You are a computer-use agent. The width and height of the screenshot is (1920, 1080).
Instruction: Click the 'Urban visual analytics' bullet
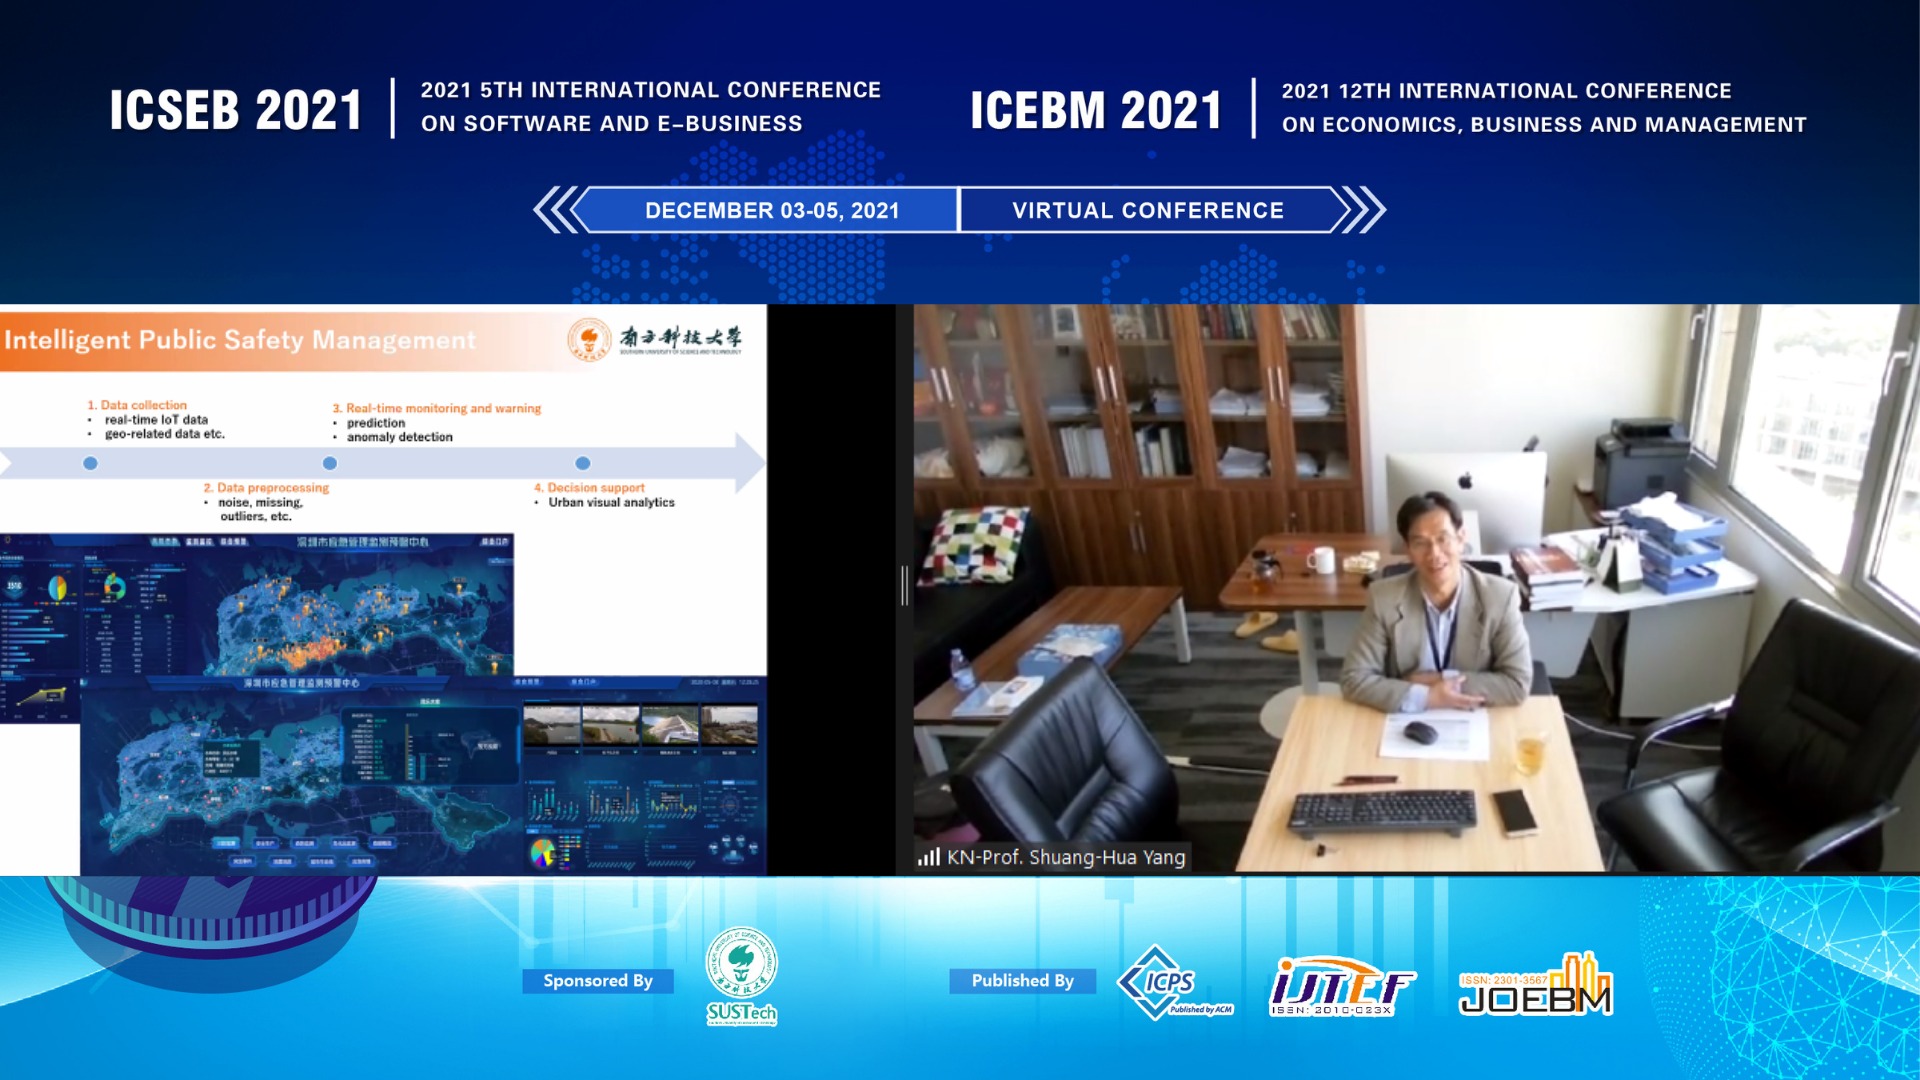pyautogui.click(x=611, y=503)
